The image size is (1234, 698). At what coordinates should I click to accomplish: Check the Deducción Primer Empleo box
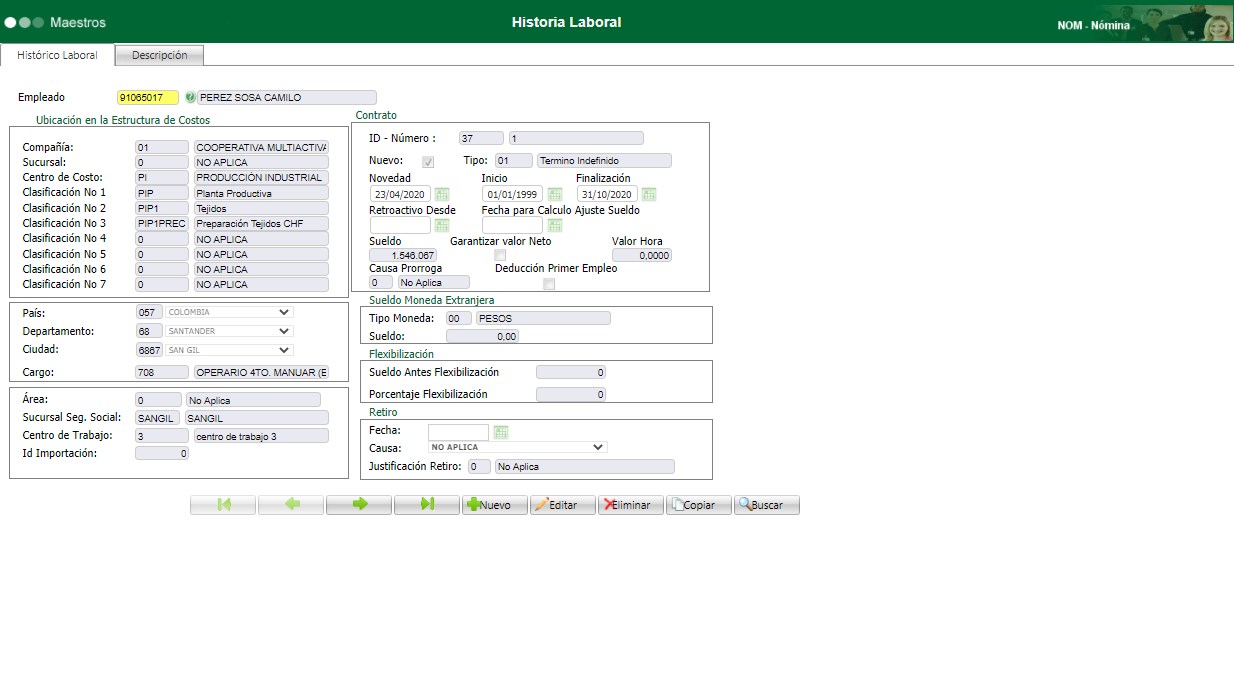[x=548, y=284]
